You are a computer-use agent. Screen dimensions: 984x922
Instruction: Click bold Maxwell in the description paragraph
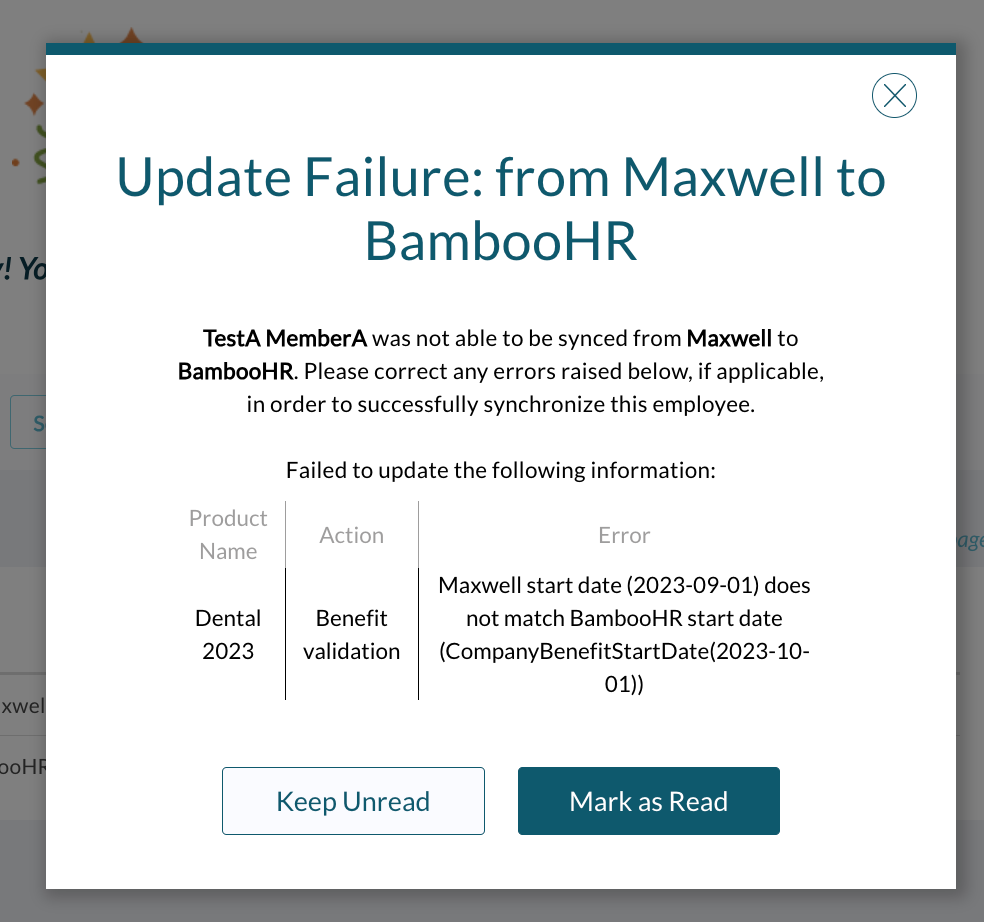(x=729, y=338)
